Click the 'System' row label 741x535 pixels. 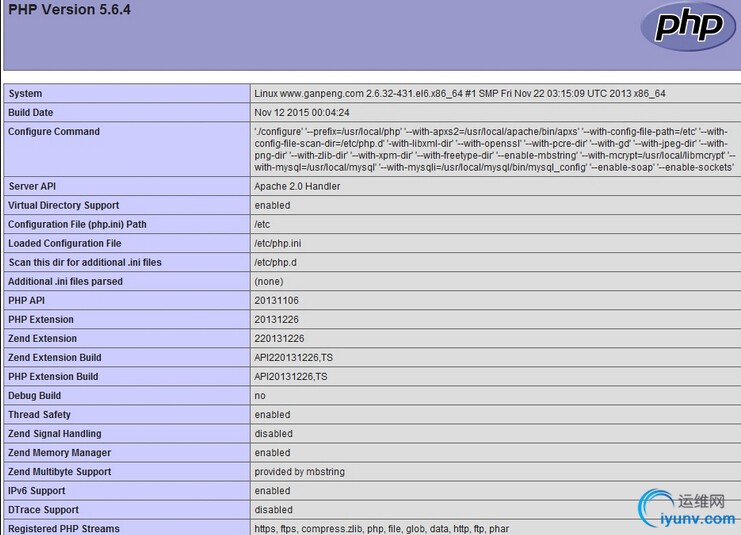point(25,94)
